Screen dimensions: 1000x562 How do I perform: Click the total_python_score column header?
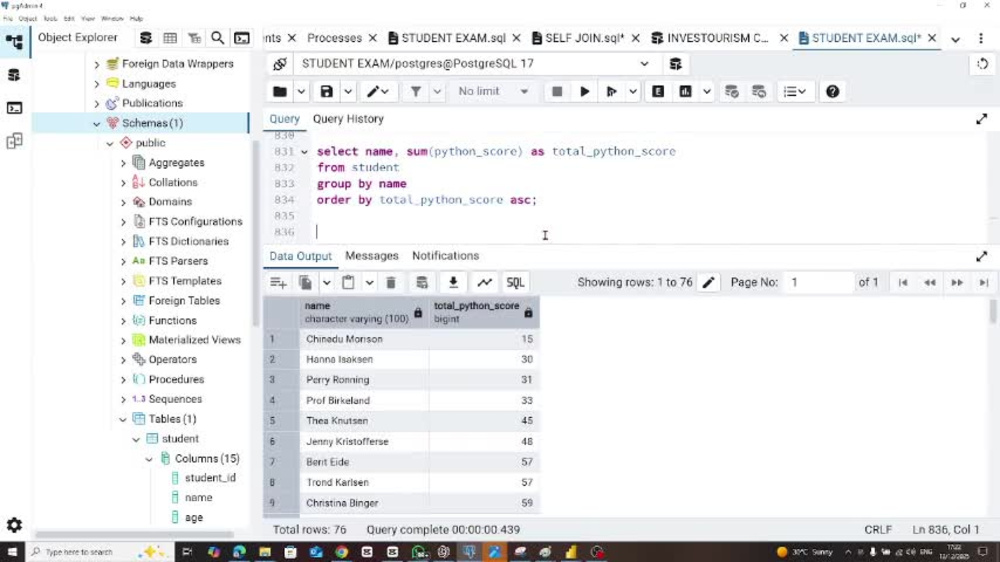tap(484, 313)
